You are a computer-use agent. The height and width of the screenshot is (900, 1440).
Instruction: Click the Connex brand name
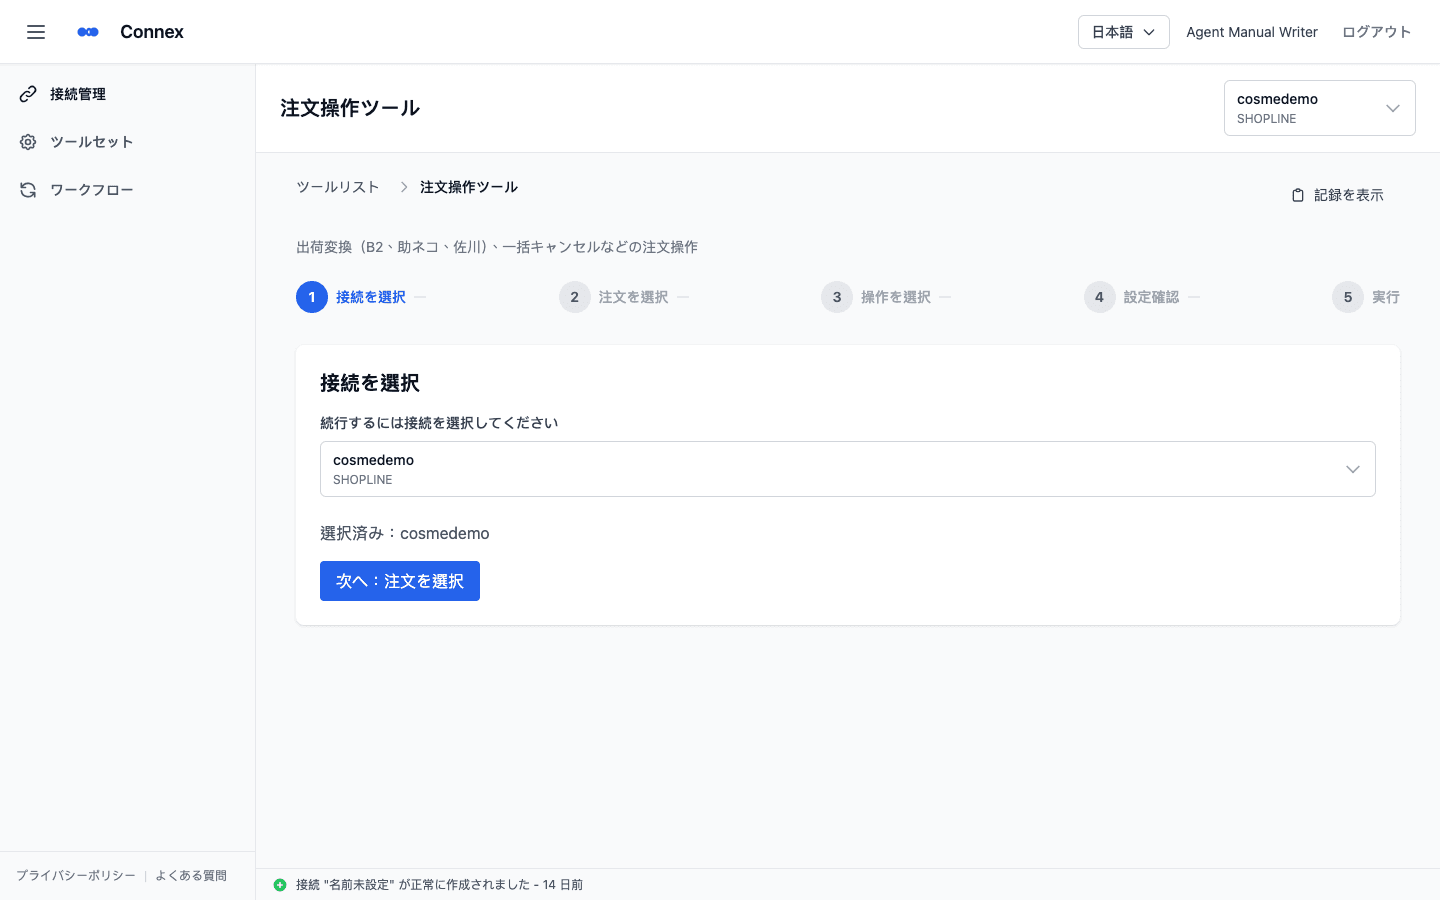pos(152,32)
